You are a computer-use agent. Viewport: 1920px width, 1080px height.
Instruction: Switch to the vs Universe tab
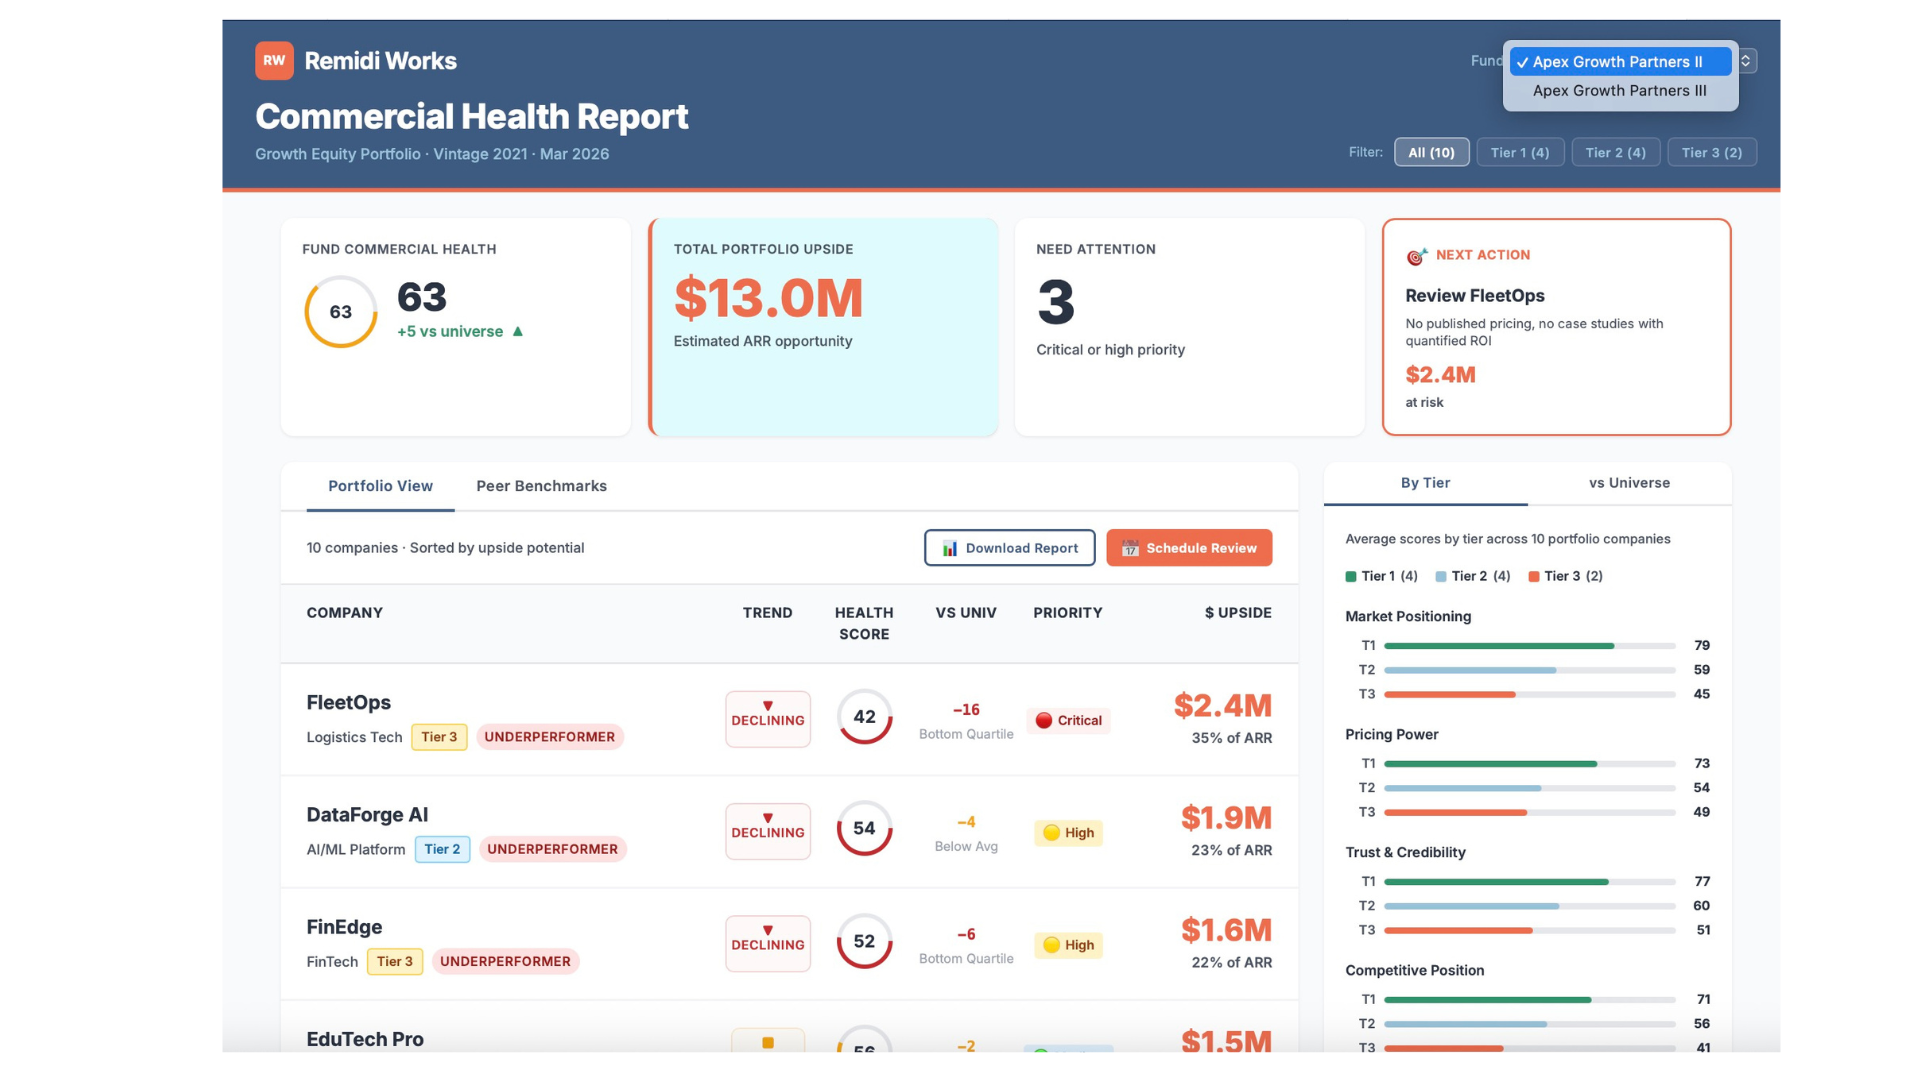[1630, 483]
